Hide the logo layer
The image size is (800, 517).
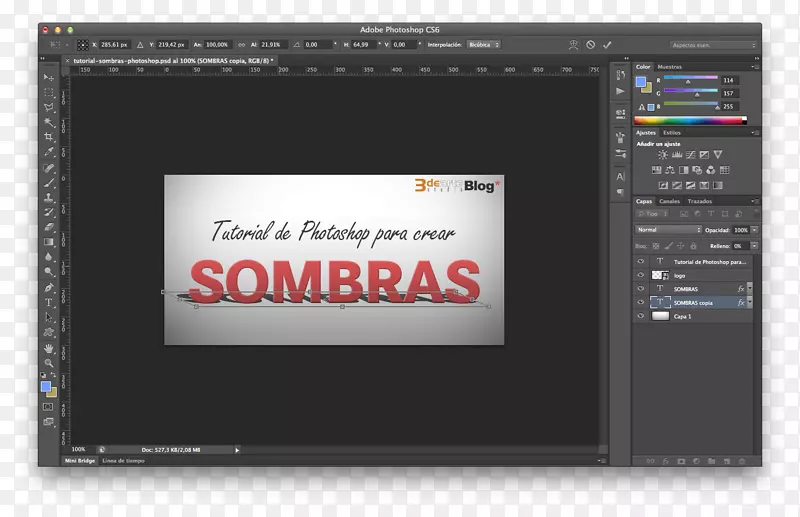[x=641, y=275]
